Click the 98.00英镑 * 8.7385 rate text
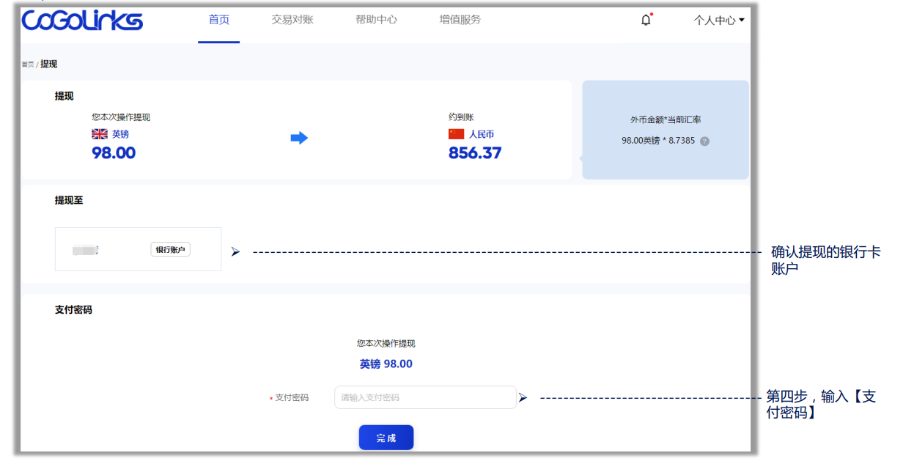The height and width of the screenshot is (461, 903). (658, 141)
